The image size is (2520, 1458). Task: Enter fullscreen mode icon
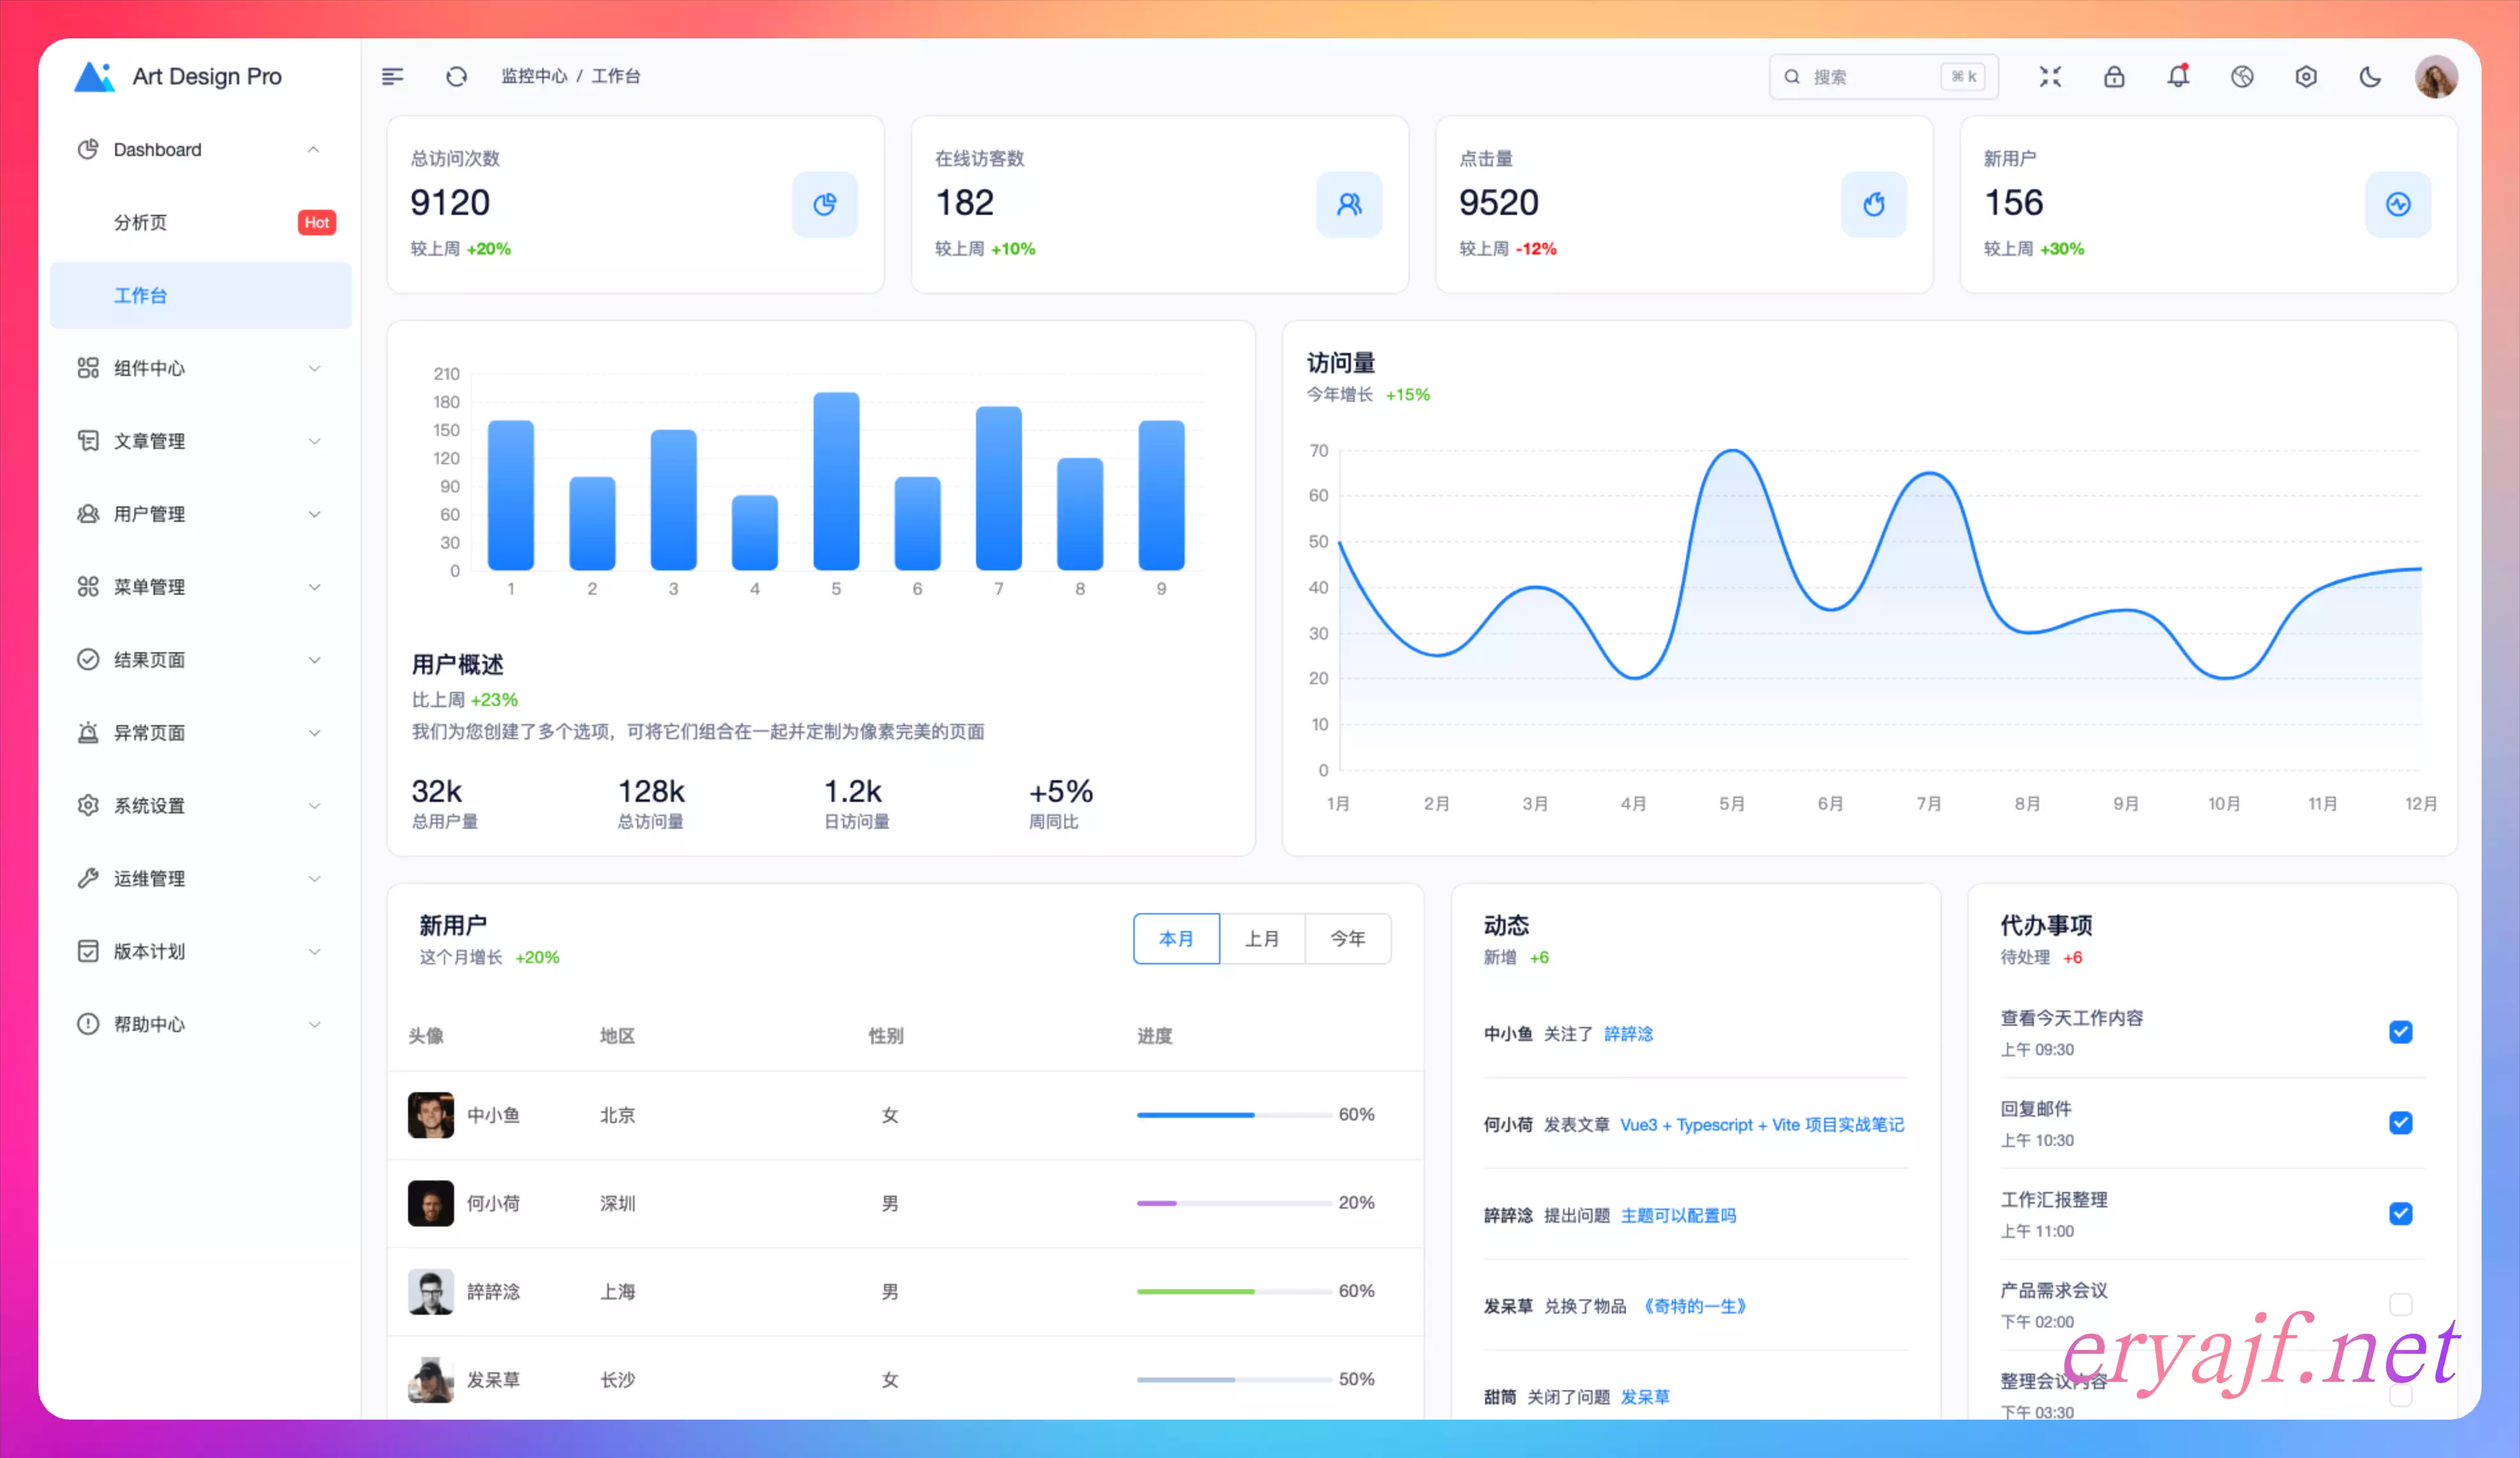tap(2050, 77)
